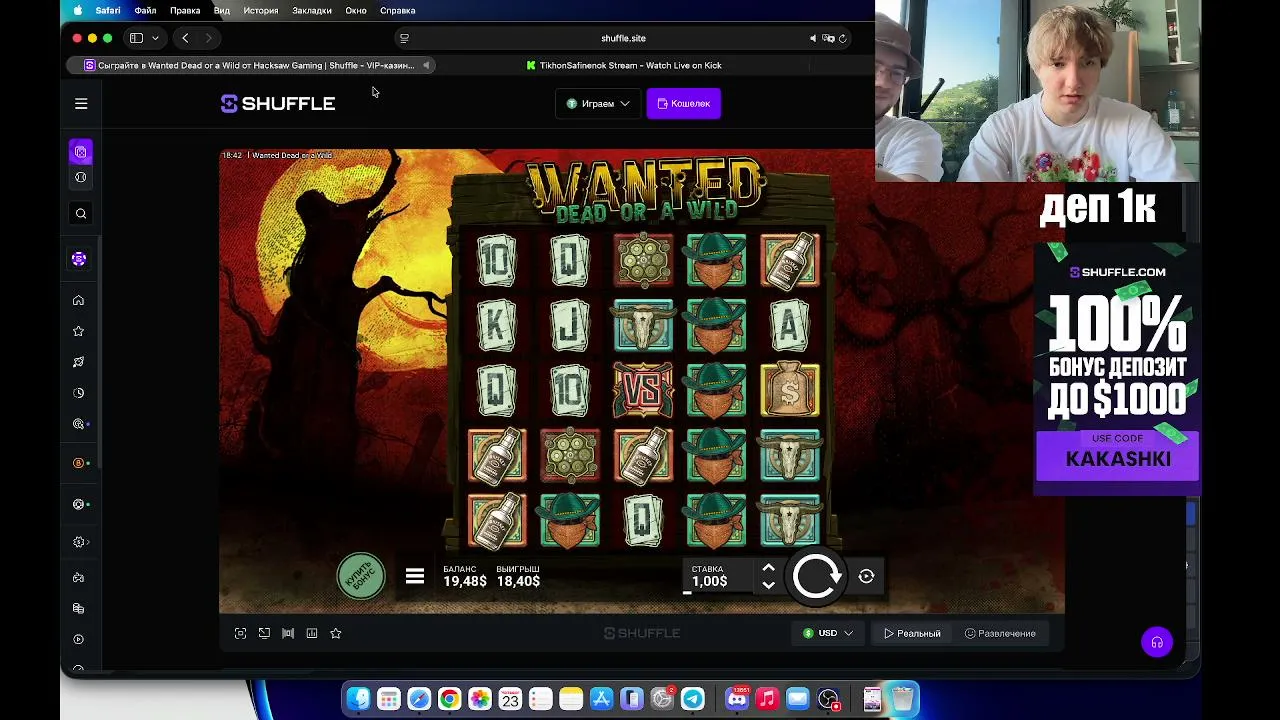Viewport: 1280px width, 720px height.
Task: Go back in Safari
Action: pos(185,38)
